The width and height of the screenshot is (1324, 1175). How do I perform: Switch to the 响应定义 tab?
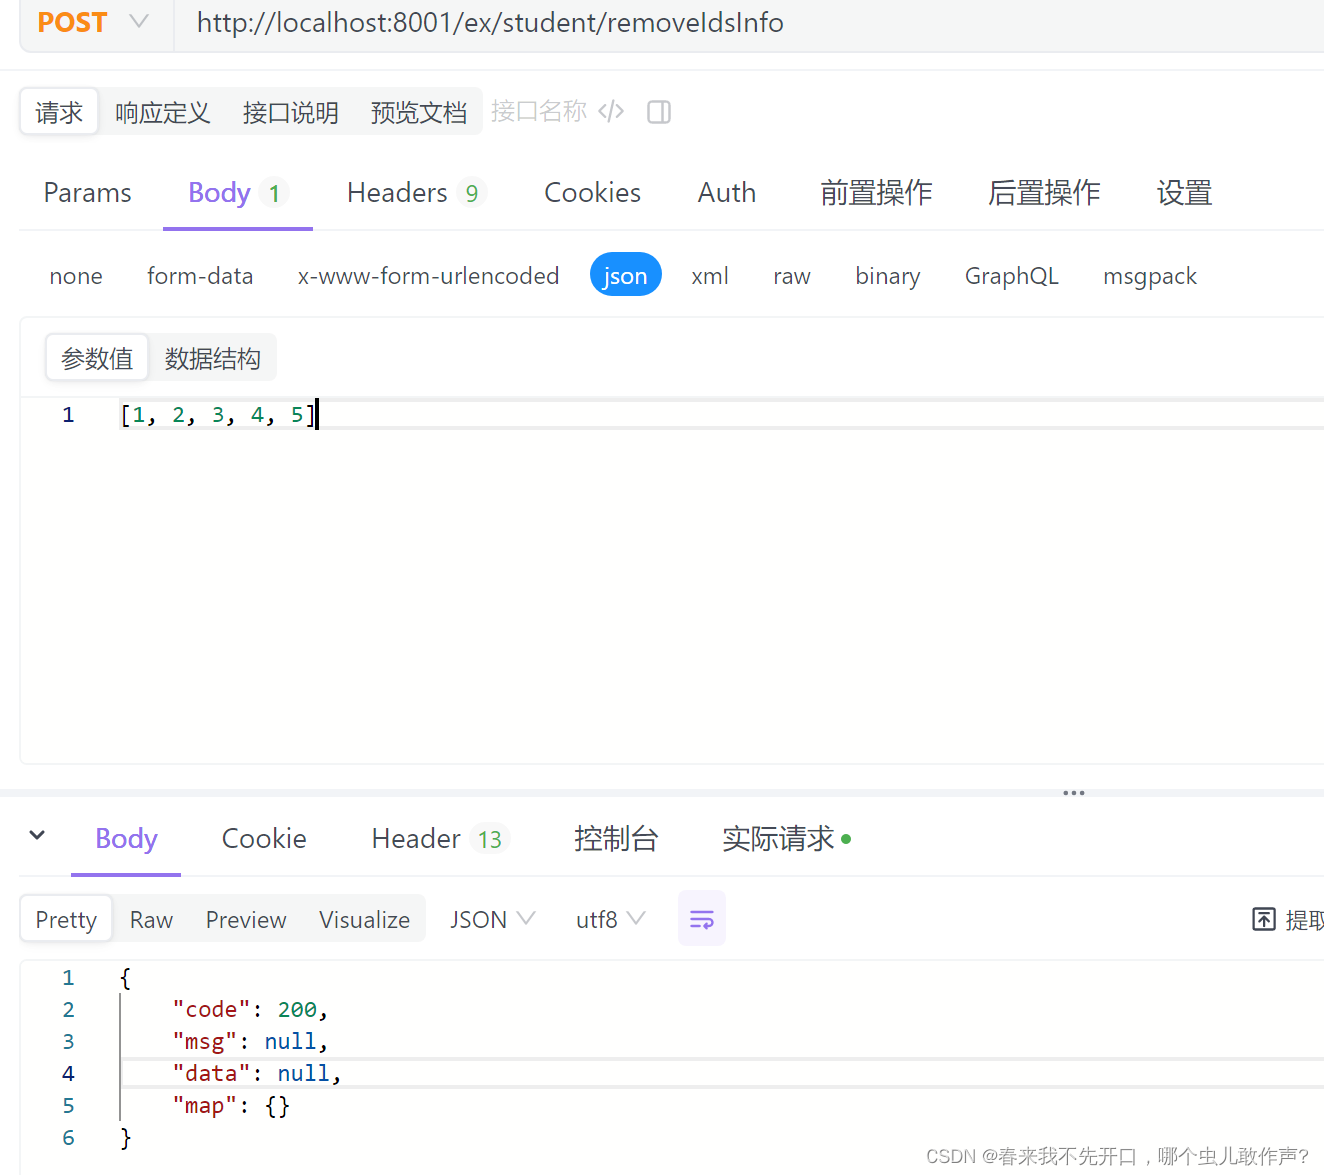pyautogui.click(x=163, y=112)
